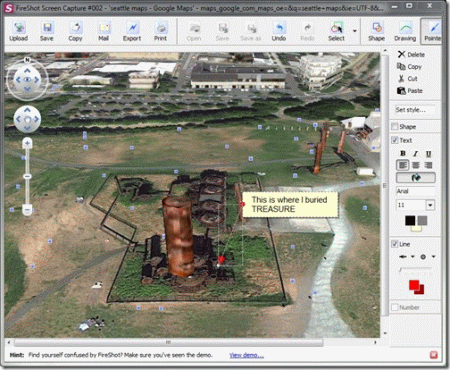Toggle underline text formatting
This screenshot has width=450, height=370.
point(428,153)
